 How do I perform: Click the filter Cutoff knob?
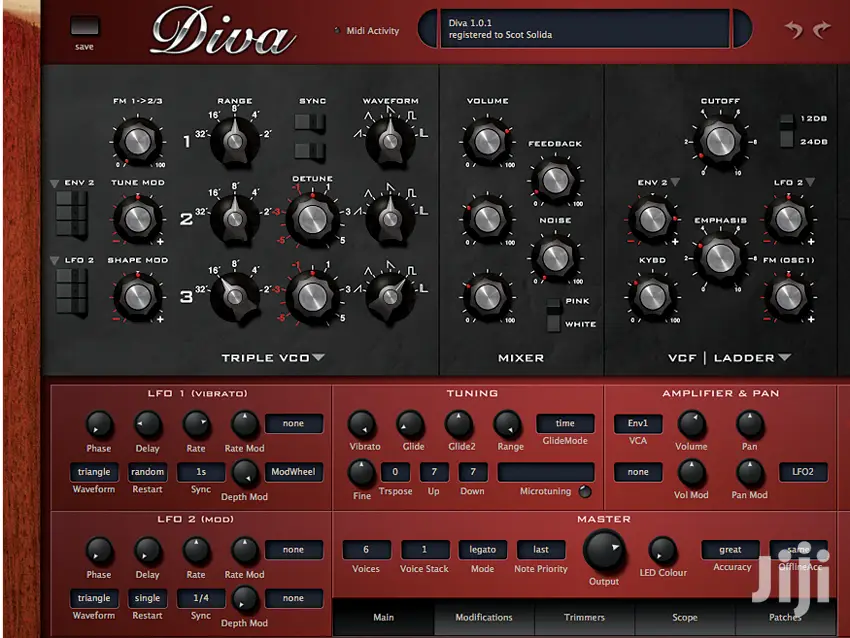tap(720, 141)
